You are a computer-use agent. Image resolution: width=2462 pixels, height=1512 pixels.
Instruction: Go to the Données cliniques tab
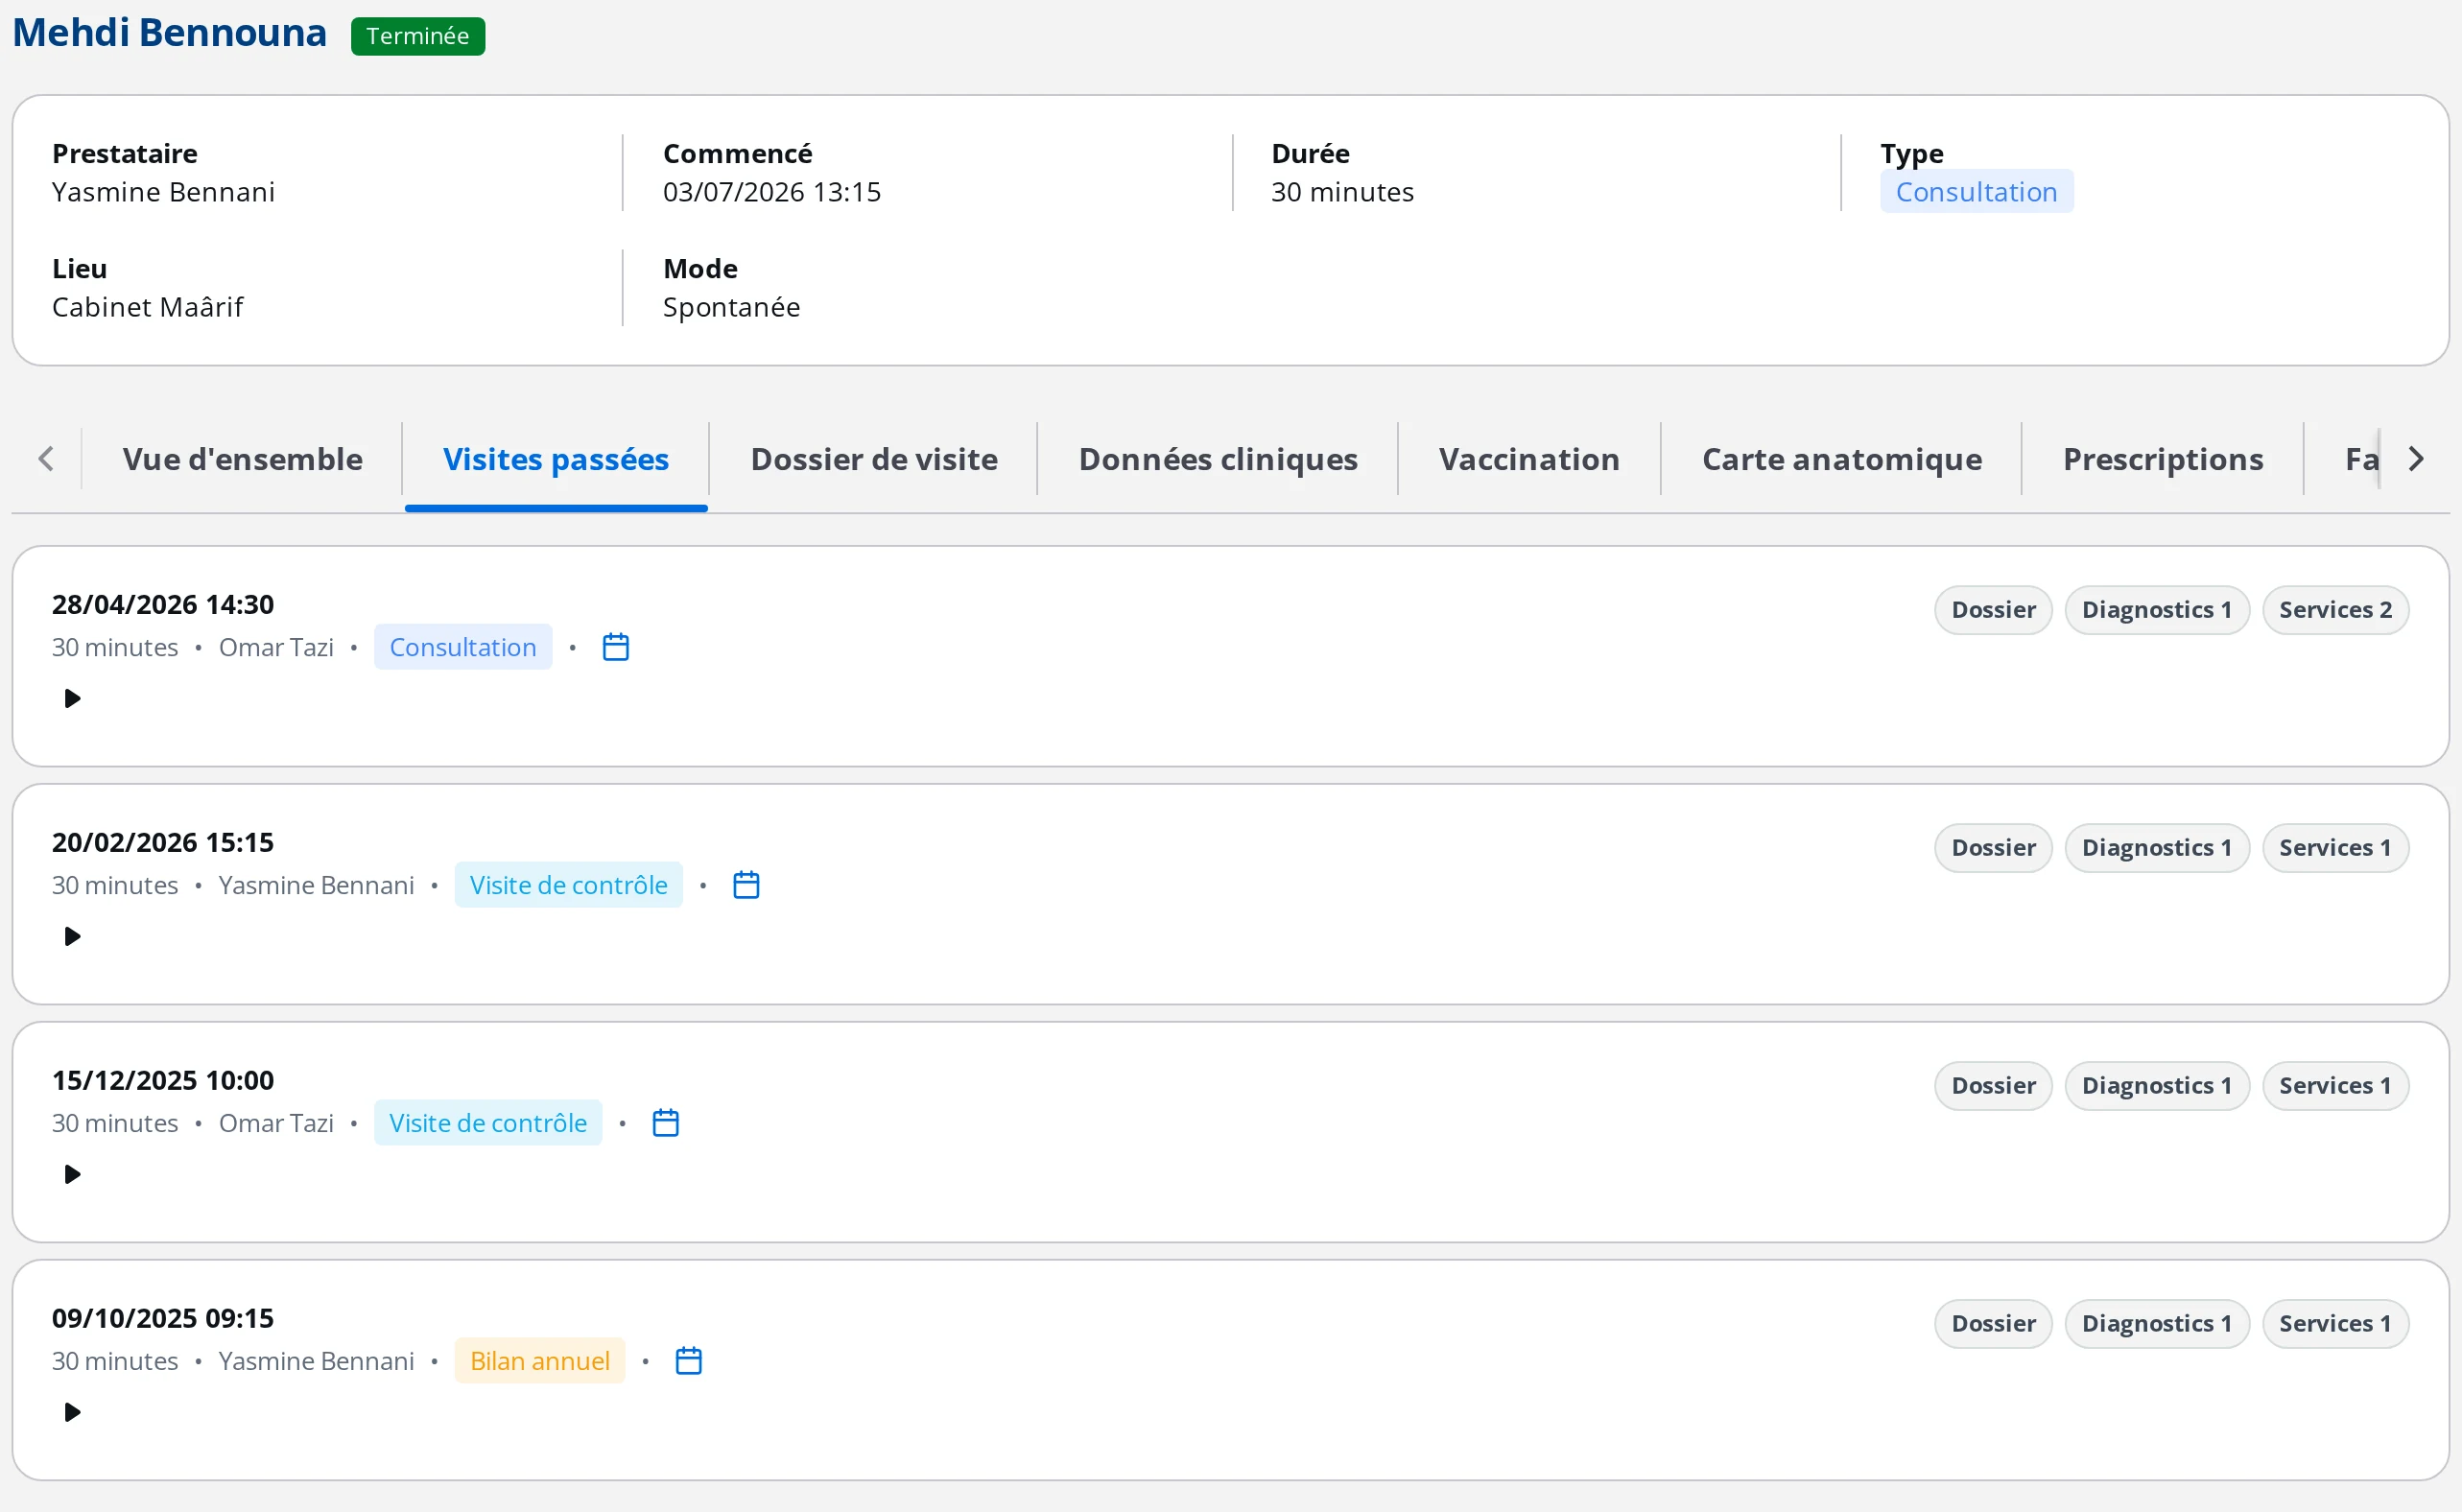coord(1218,459)
